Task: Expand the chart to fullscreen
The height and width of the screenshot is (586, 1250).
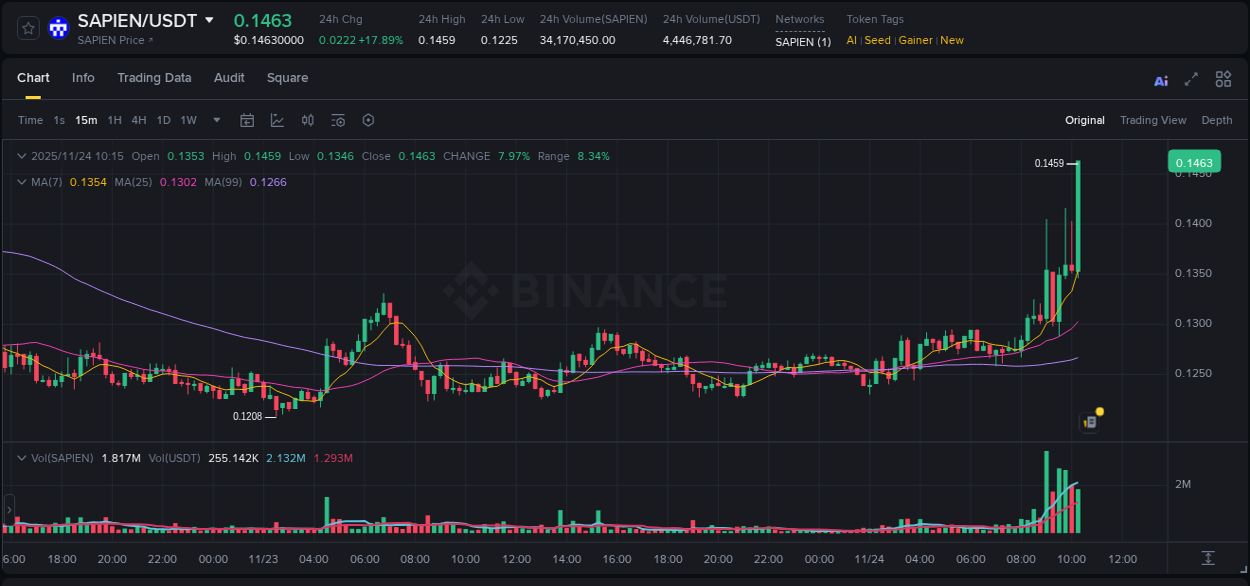Action: click(x=1191, y=79)
